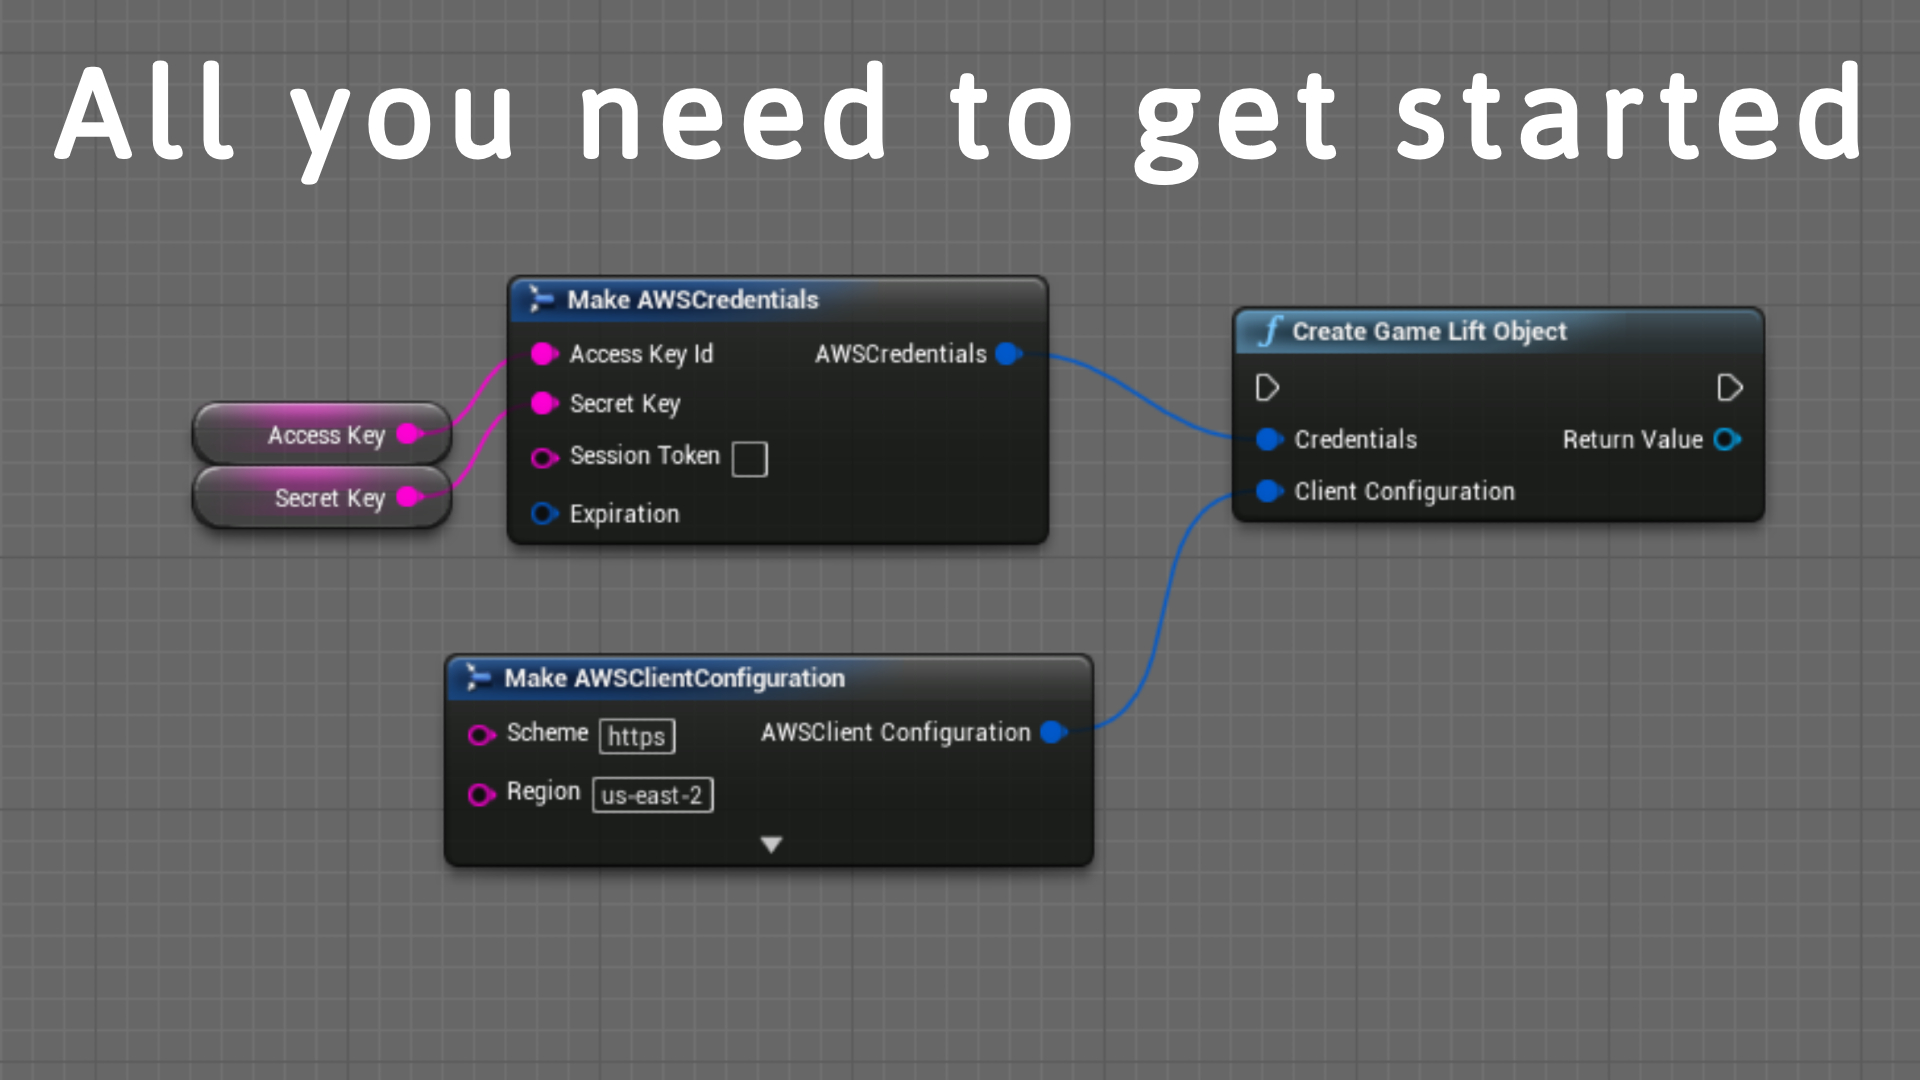Click the Region input pin

481,794
